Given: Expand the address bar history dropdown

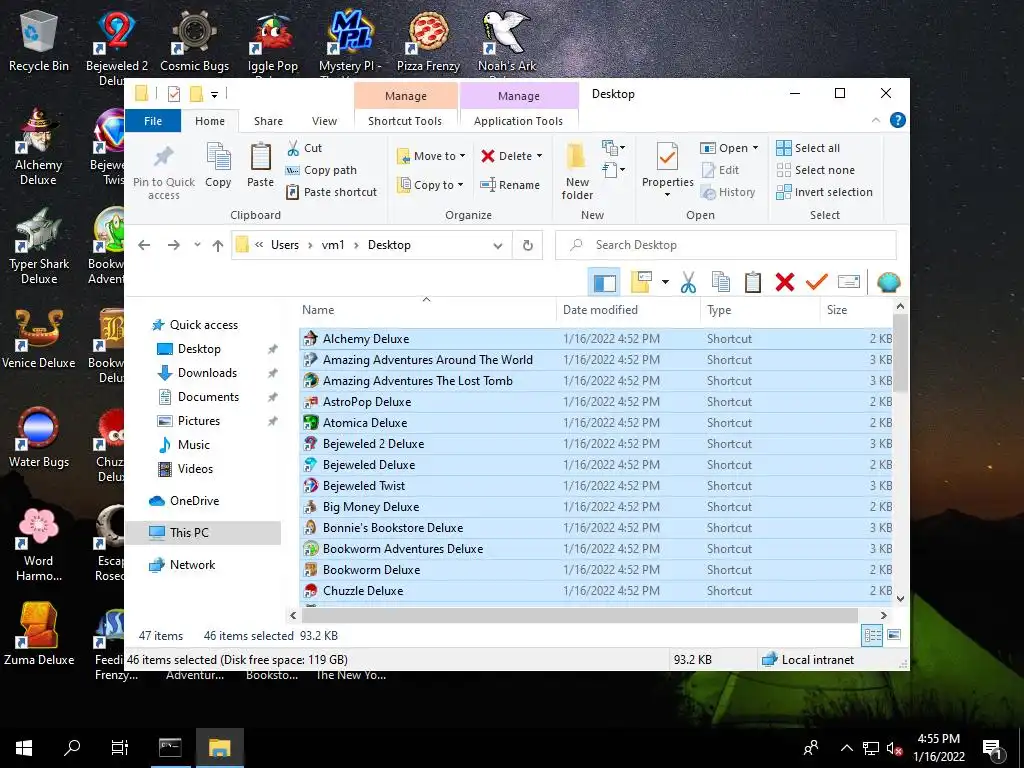Looking at the screenshot, I should (498, 246).
